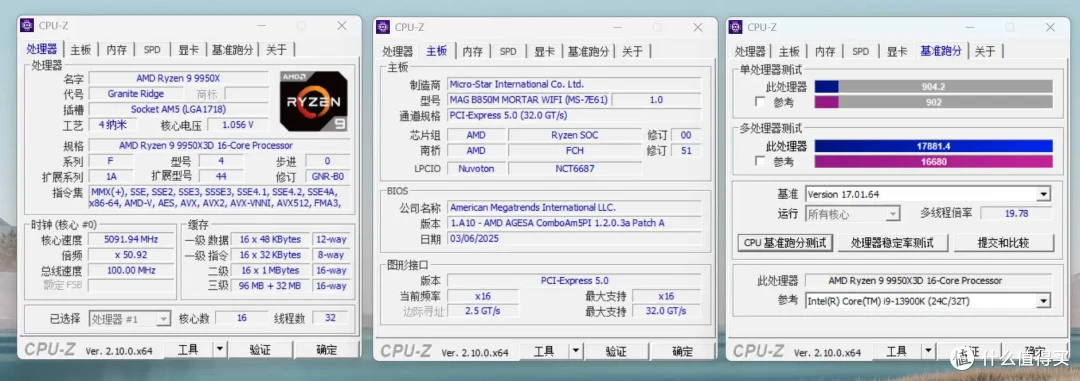The image size is (1080, 381).
Task: Open 基准跑分 tab in middle window
Action: 588,51
